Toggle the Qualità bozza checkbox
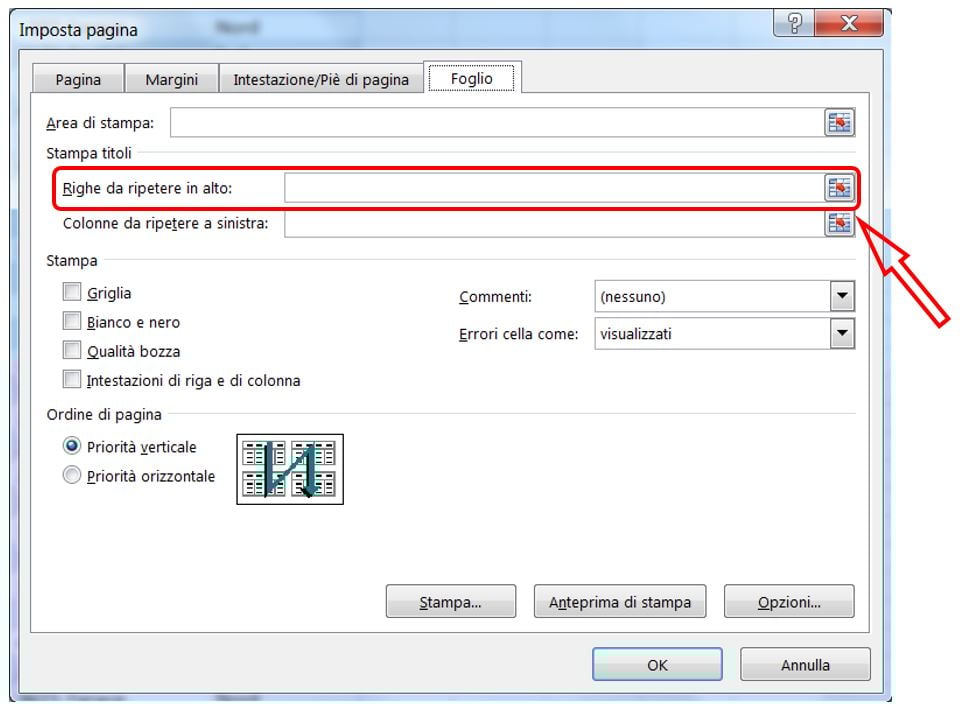967x718 pixels. coord(72,350)
